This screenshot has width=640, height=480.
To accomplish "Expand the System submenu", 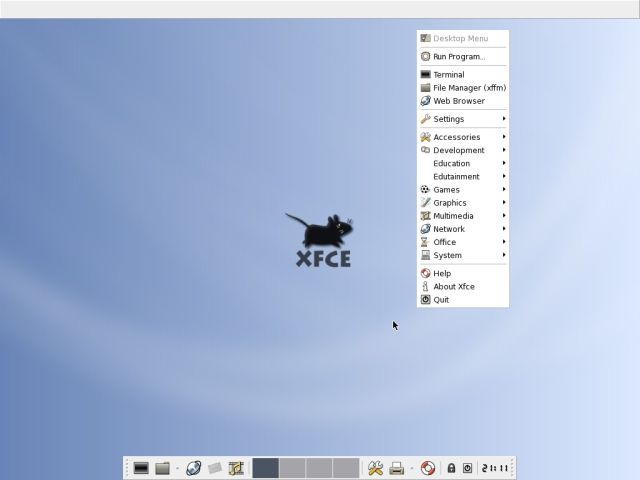I will (x=463, y=255).
